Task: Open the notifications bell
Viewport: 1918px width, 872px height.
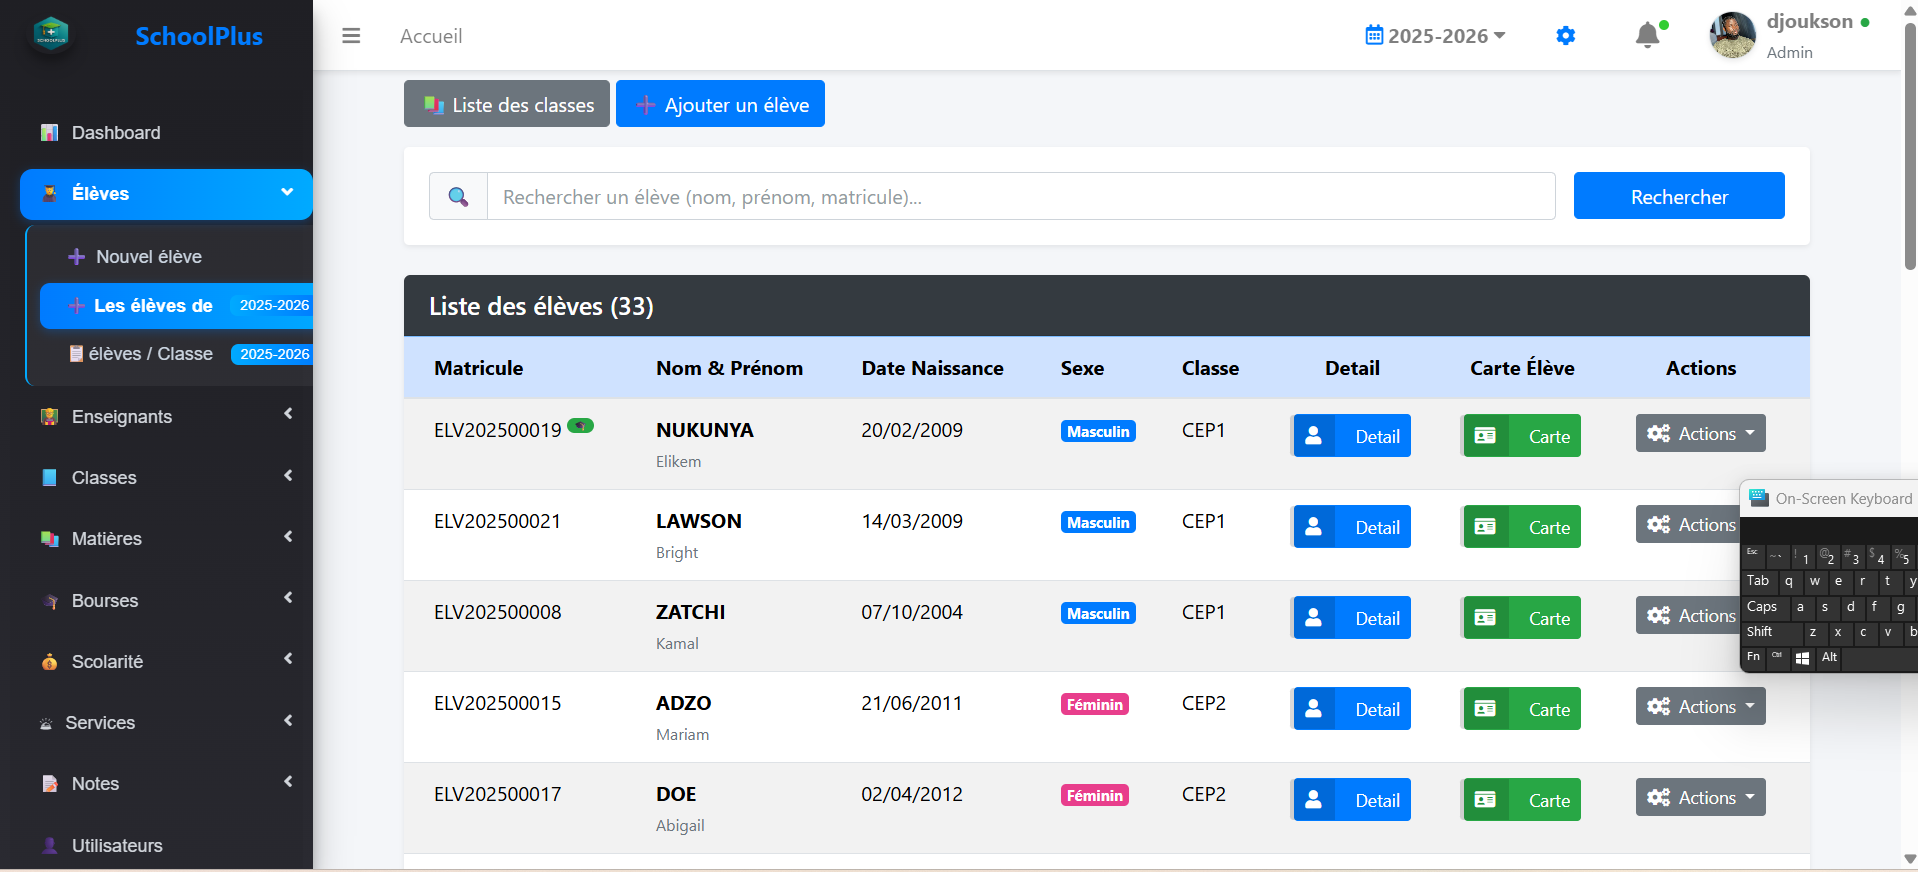Action: click(x=1647, y=36)
